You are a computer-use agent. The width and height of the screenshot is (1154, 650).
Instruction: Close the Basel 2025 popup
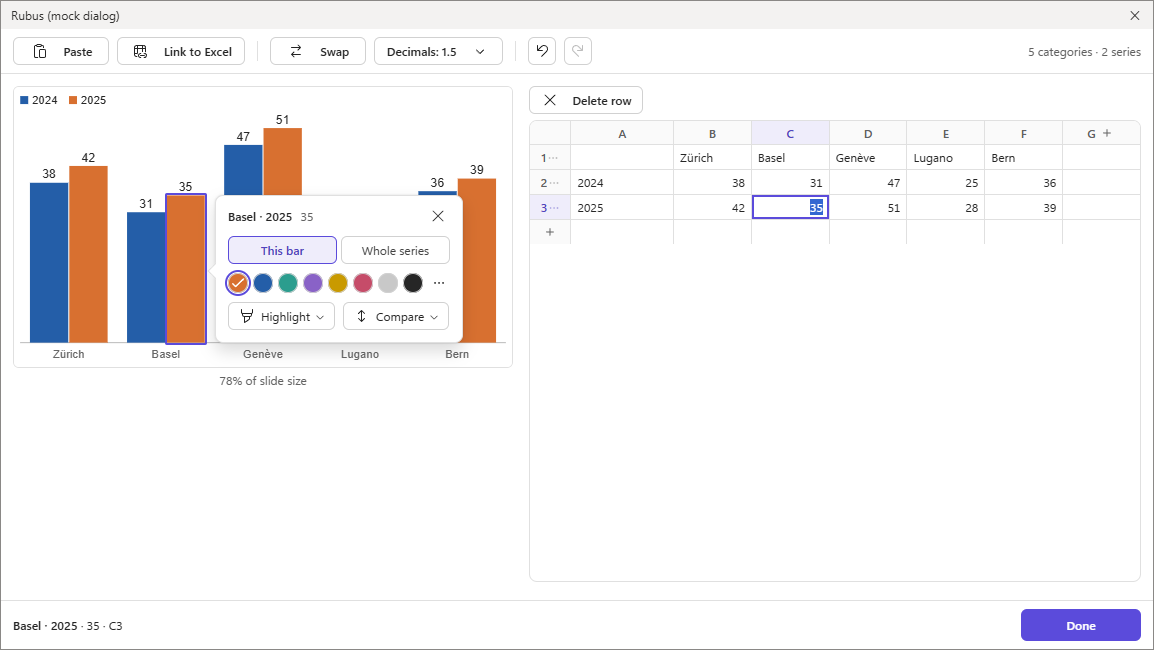tap(438, 216)
